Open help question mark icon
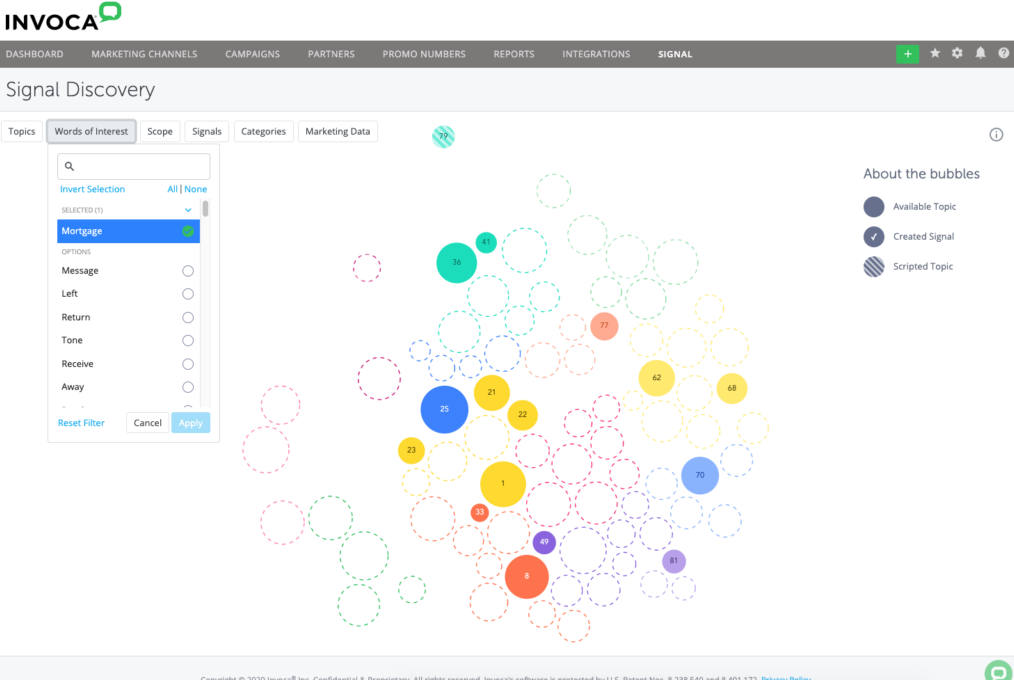 tap(1004, 53)
